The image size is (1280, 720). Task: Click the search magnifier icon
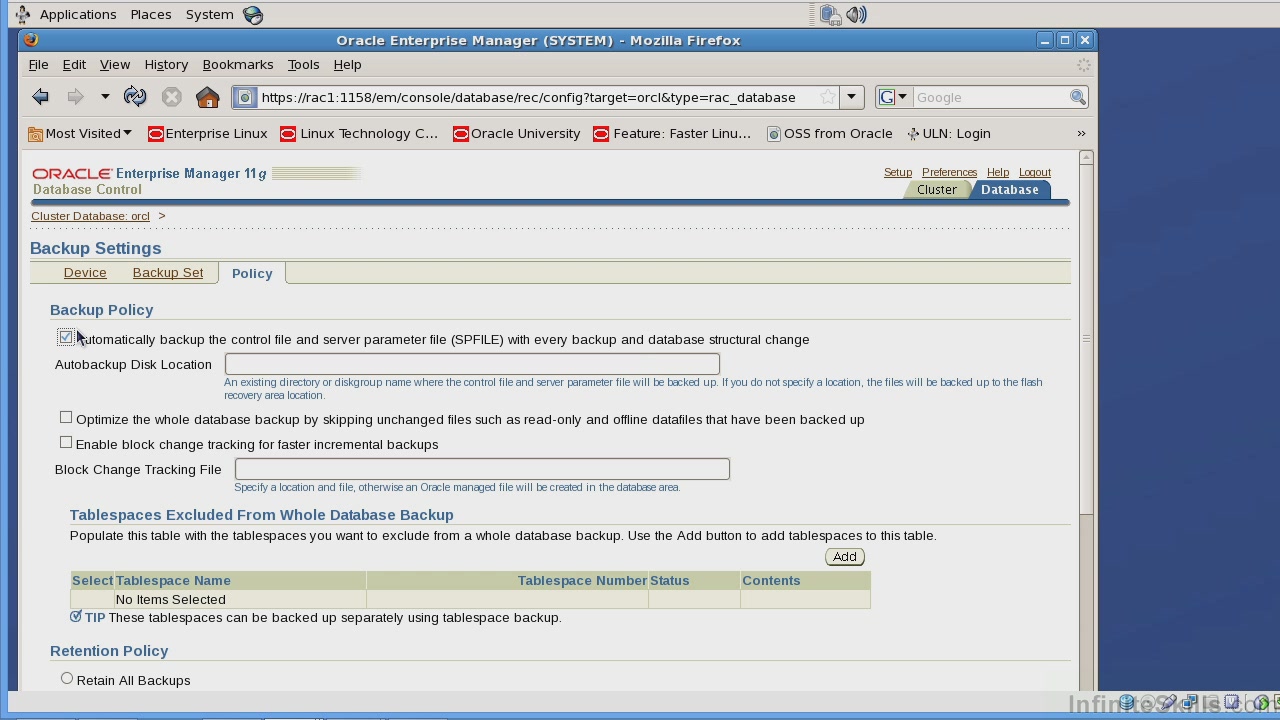point(1078,97)
